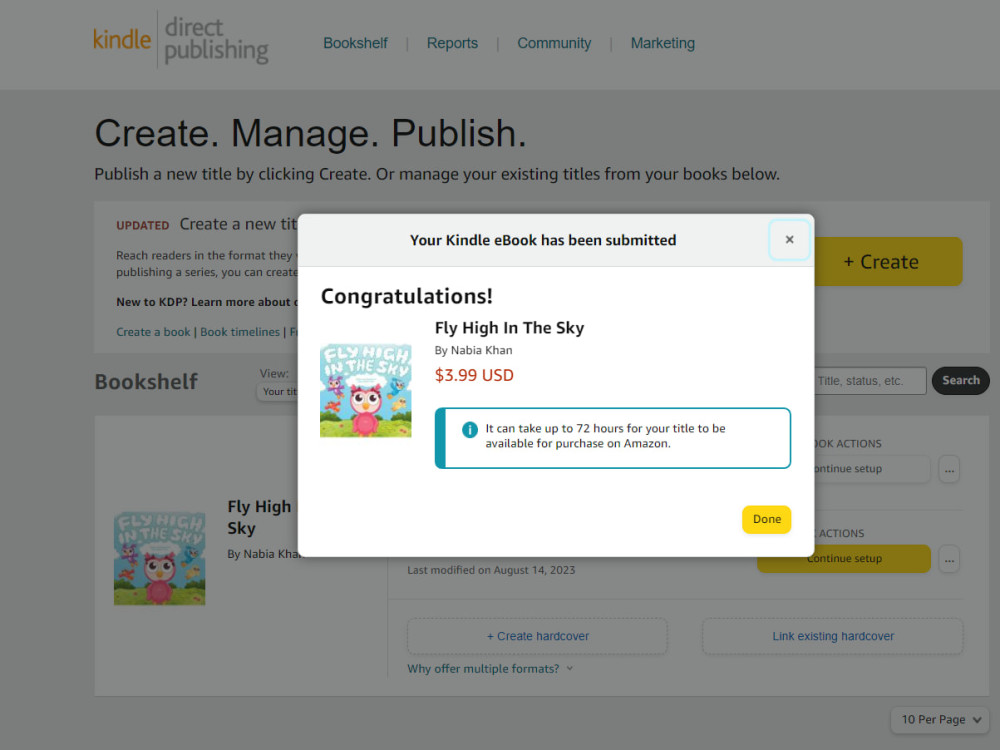Open the 10 Per Page dropdown

[940, 720]
